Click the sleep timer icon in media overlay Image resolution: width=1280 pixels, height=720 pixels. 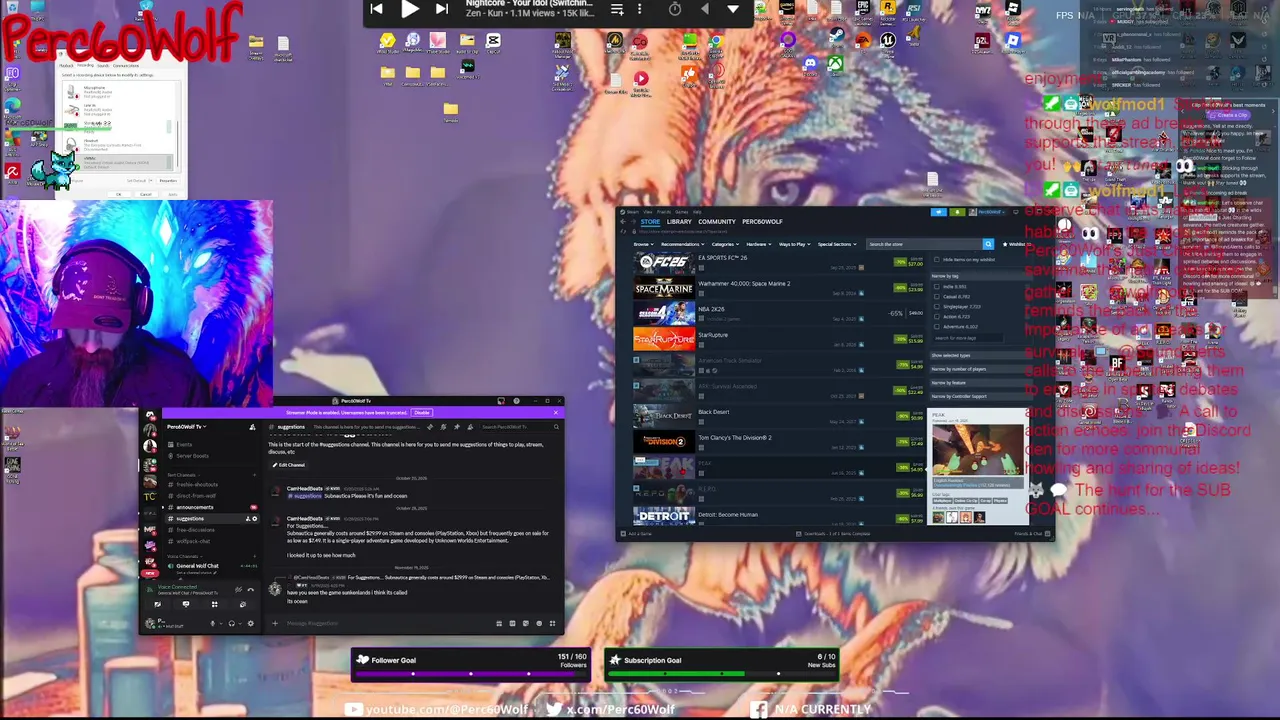tap(675, 9)
